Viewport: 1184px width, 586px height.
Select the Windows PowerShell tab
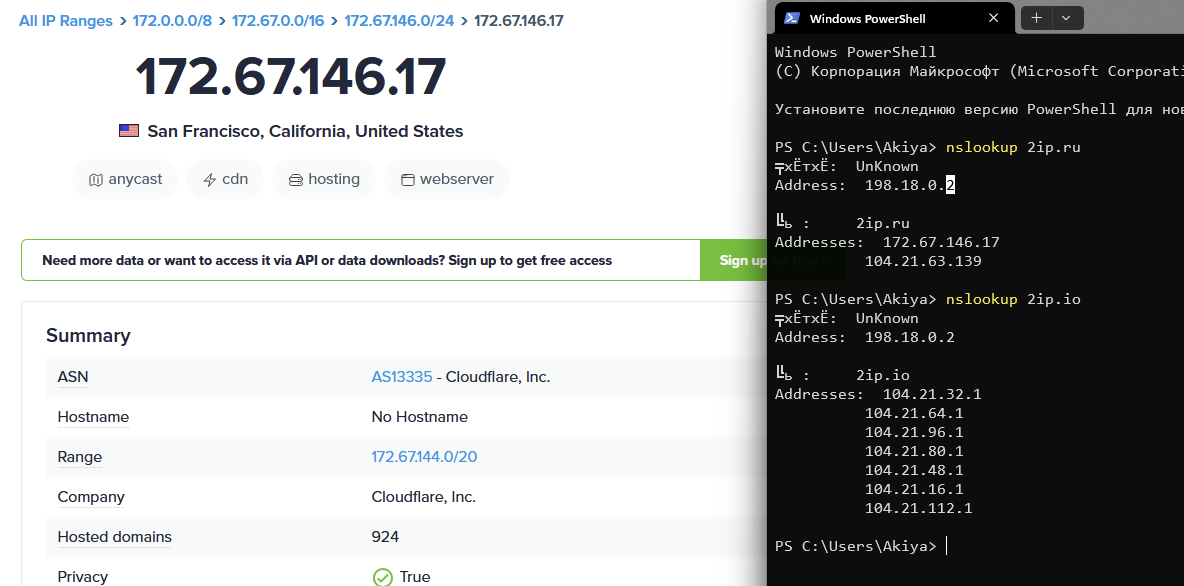pyautogui.click(x=893, y=18)
